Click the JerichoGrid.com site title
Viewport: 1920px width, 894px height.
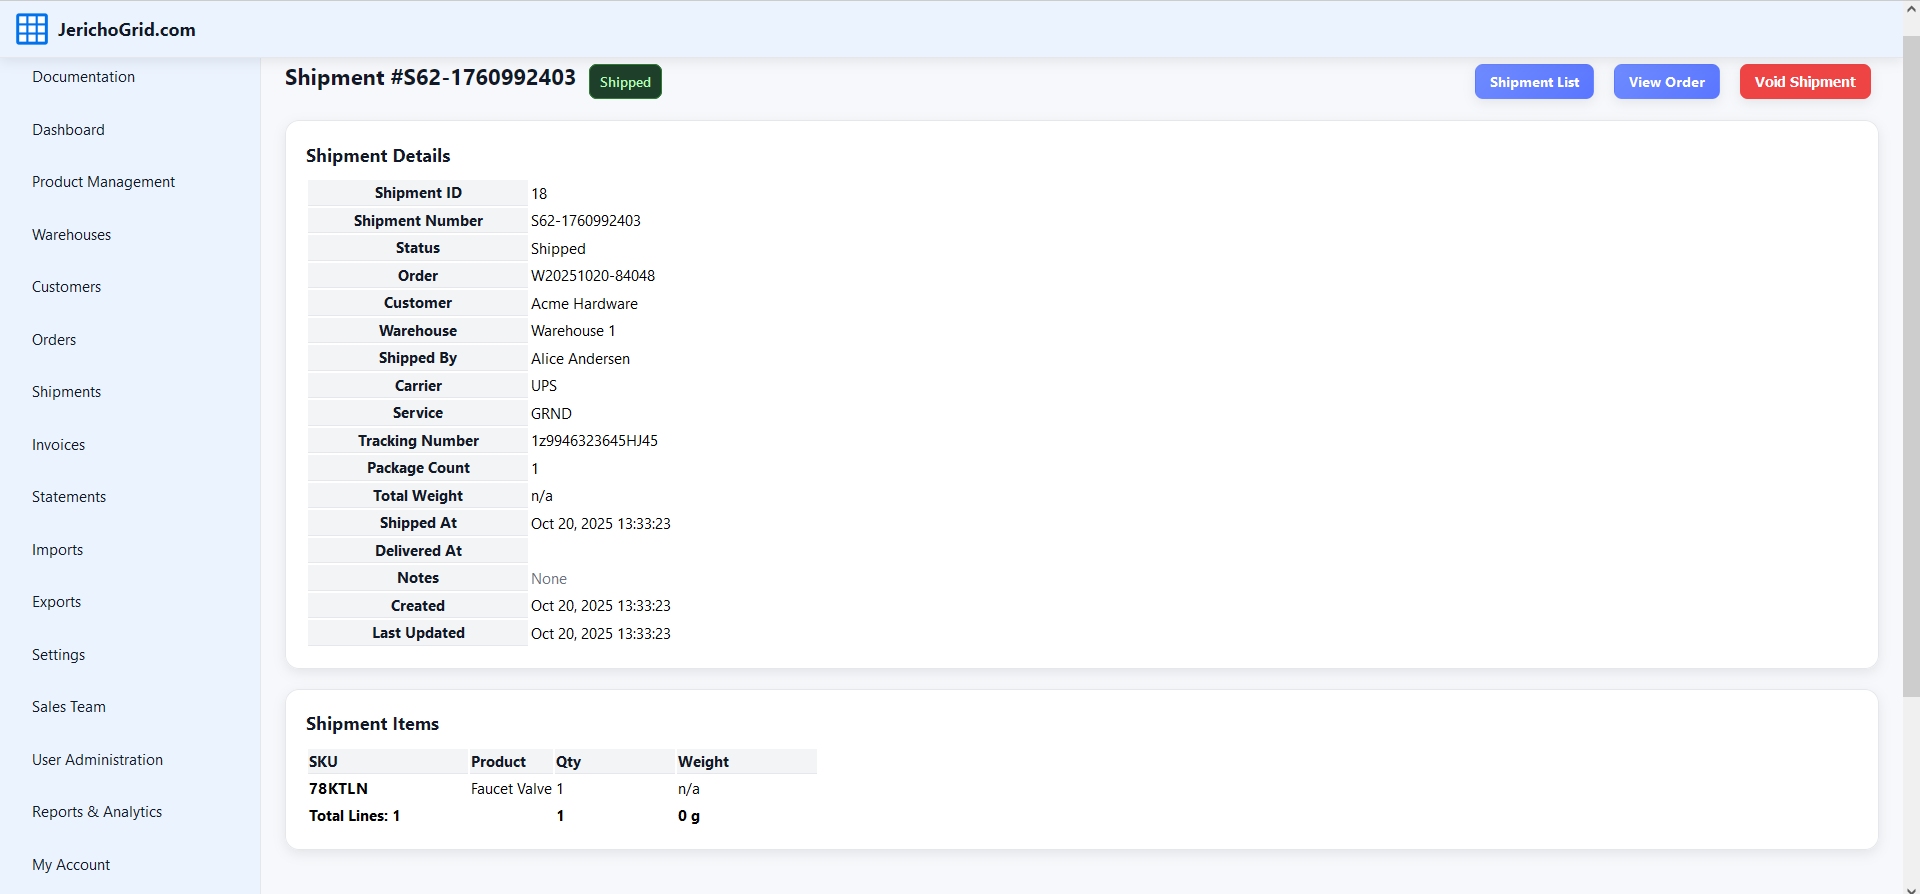(x=127, y=30)
